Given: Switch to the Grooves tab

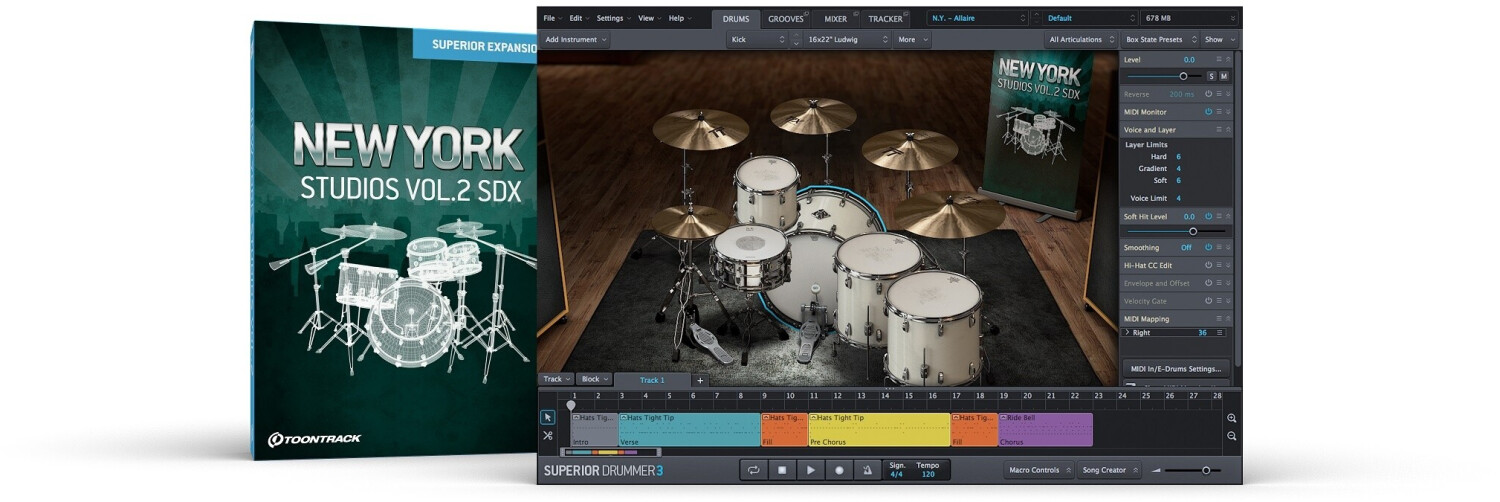Looking at the screenshot, I should click(x=786, y=18).
